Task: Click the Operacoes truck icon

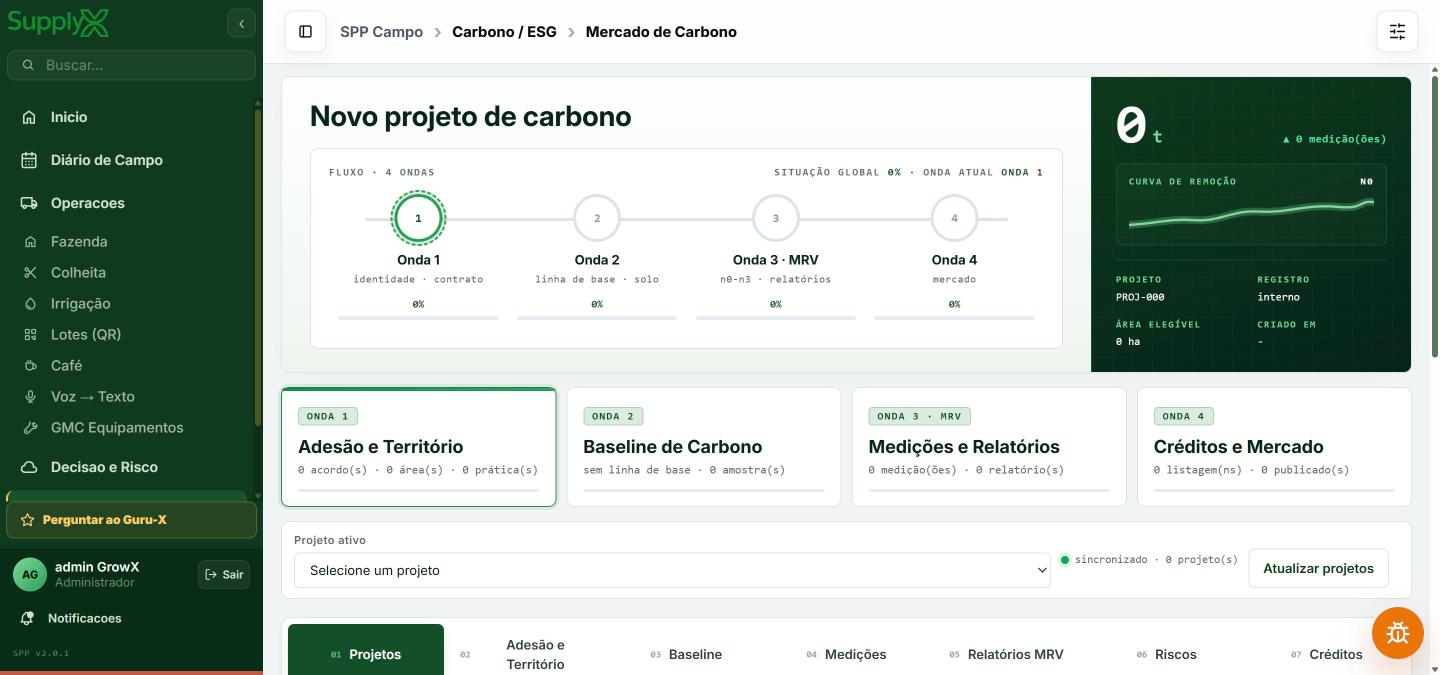Action: [29, 203]
